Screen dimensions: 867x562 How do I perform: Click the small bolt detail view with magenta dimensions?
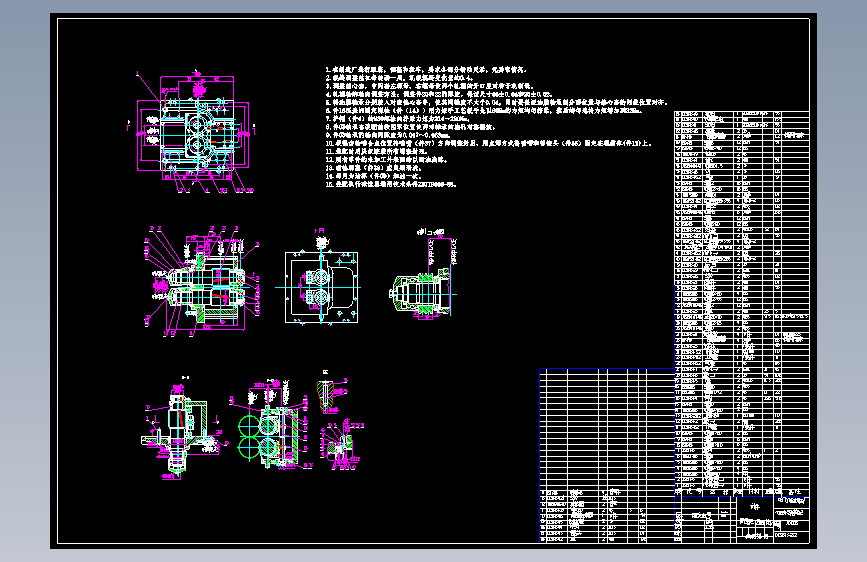click(342, 444)
